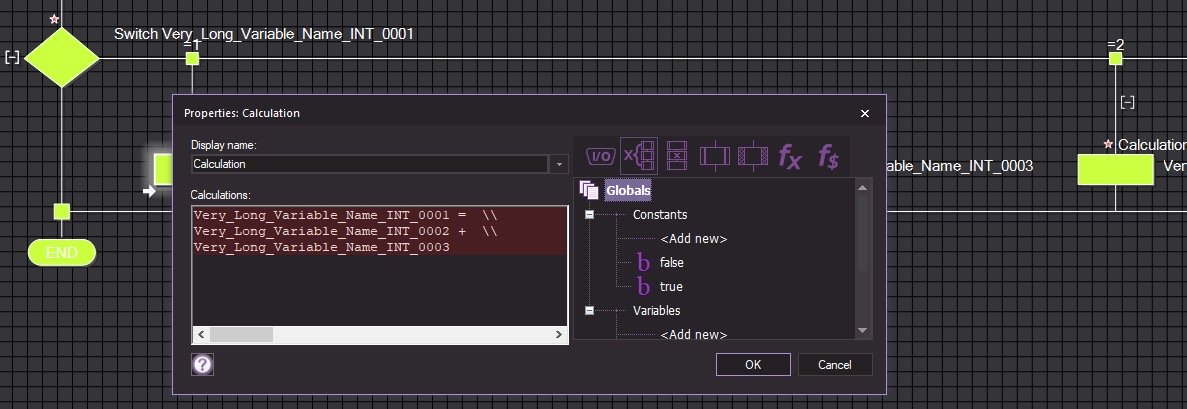Screen dimensions: 1187x409
Task: Collapse the Constants tree node
Action: click(590, 214)
